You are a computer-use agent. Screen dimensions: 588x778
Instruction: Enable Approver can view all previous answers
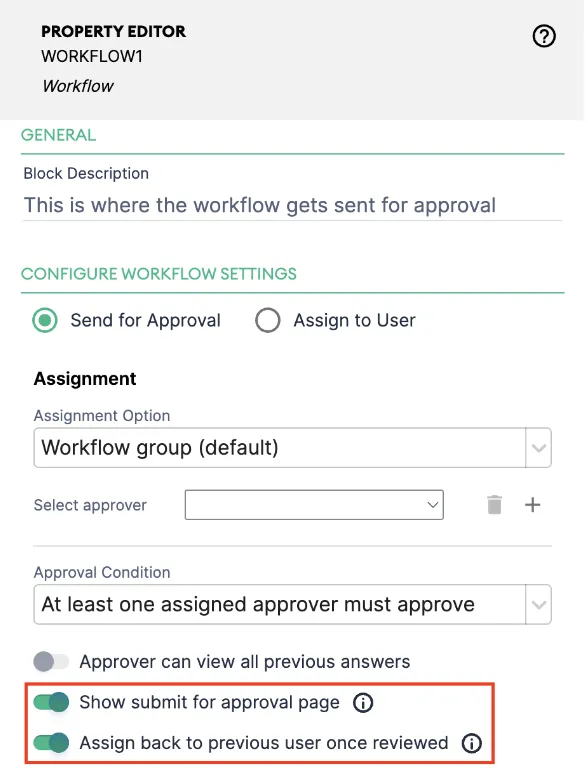(x=51, y=661)
